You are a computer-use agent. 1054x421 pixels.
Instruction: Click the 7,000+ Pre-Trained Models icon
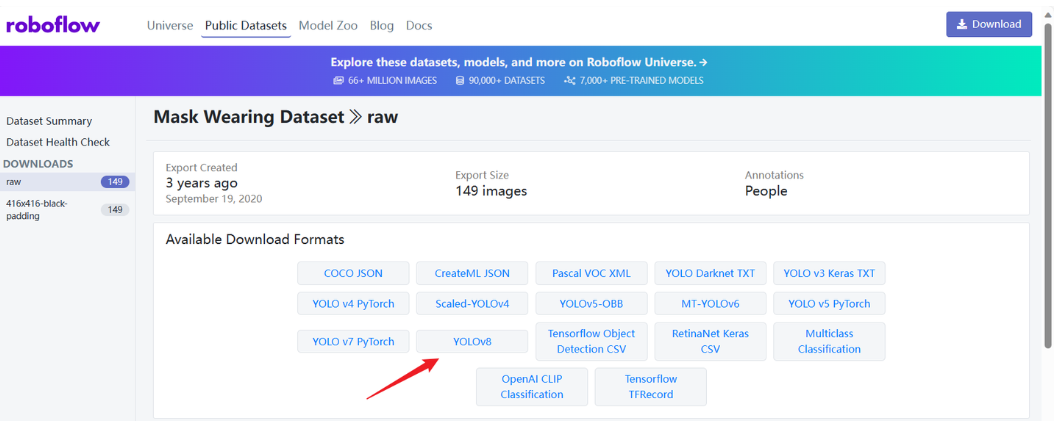point(571,80)
